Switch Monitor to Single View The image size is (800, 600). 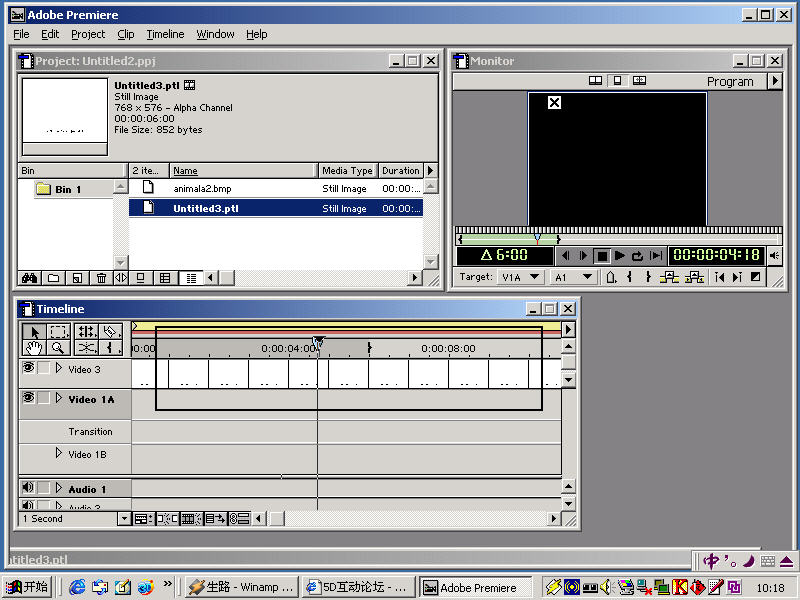[617, 81]
